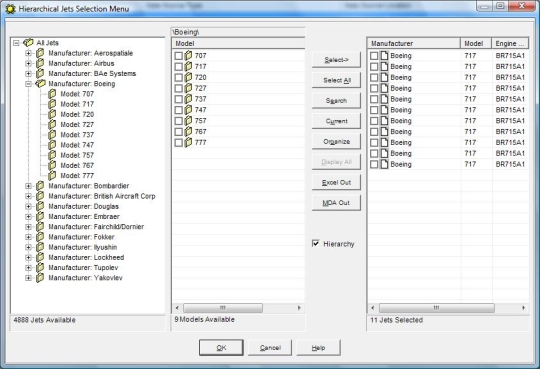Click the Organize button
This screenshot has height=369, width=540.
click(x=336, y=141)
